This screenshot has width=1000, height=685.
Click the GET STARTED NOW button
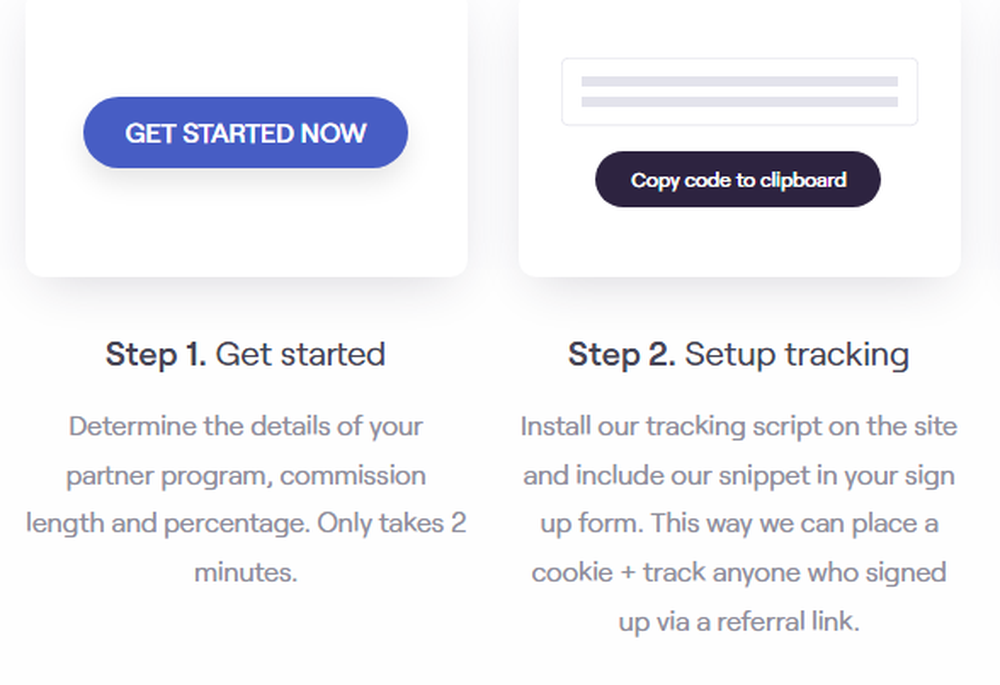coord(245,133)
